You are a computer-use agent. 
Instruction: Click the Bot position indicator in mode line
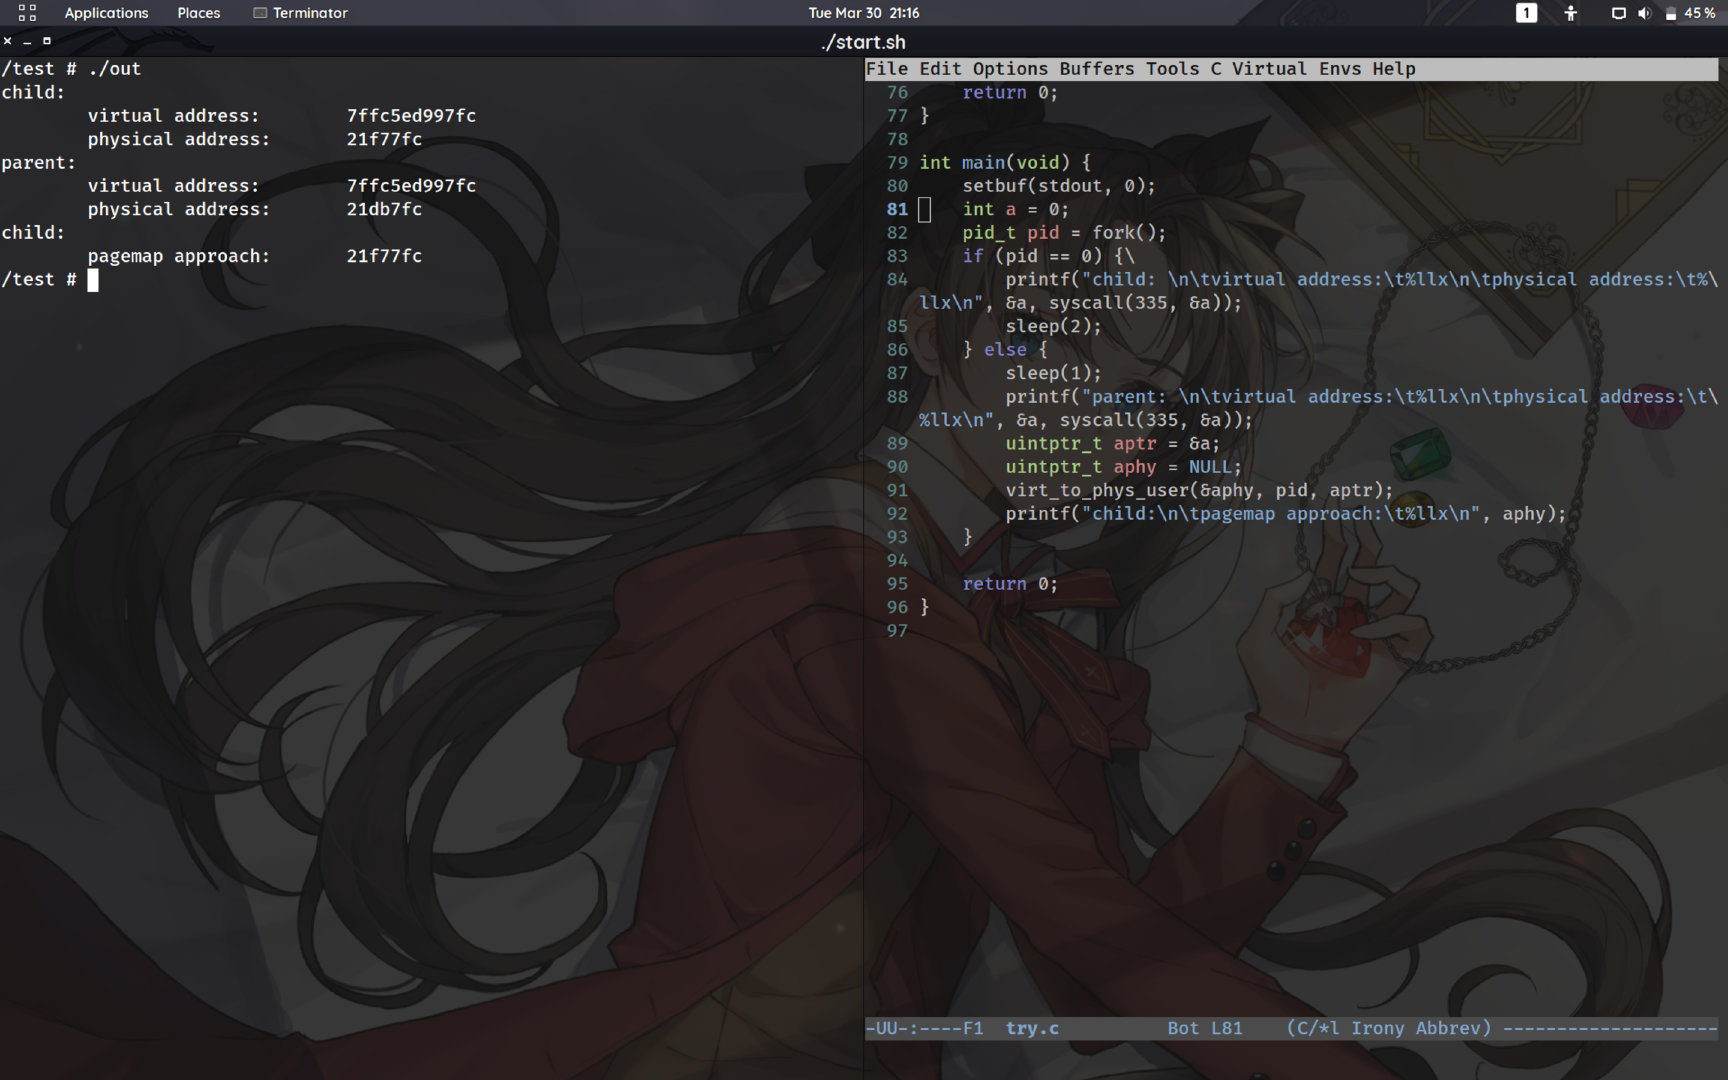pyautogui.click(x=1183, y=1028)
